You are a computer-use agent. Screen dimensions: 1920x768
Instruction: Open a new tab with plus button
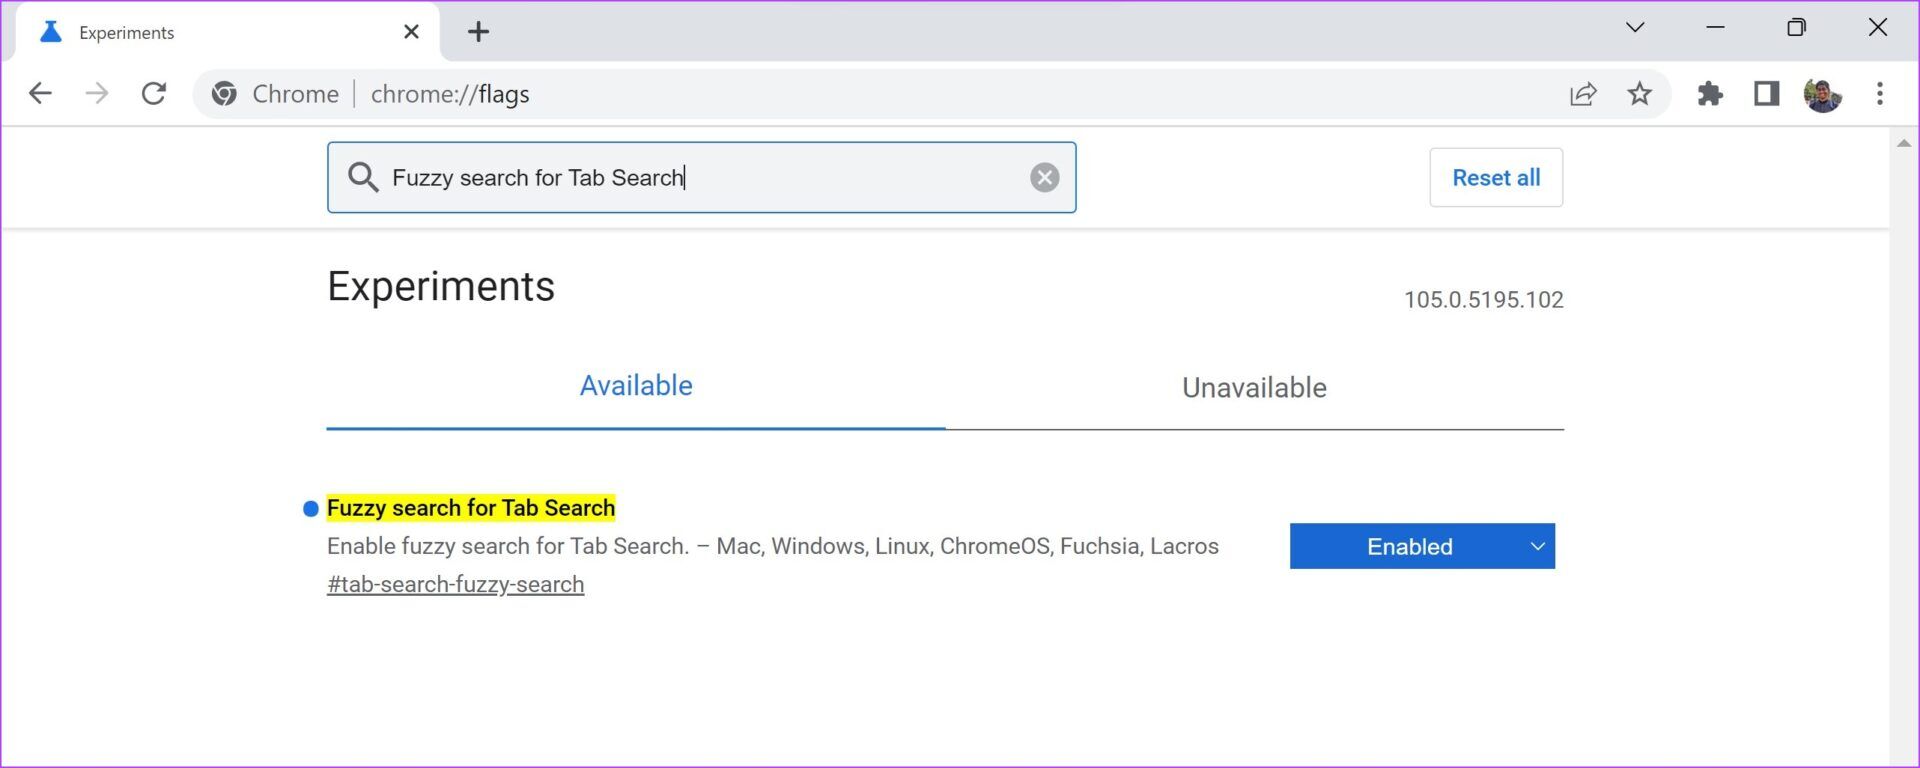[478, 32]
